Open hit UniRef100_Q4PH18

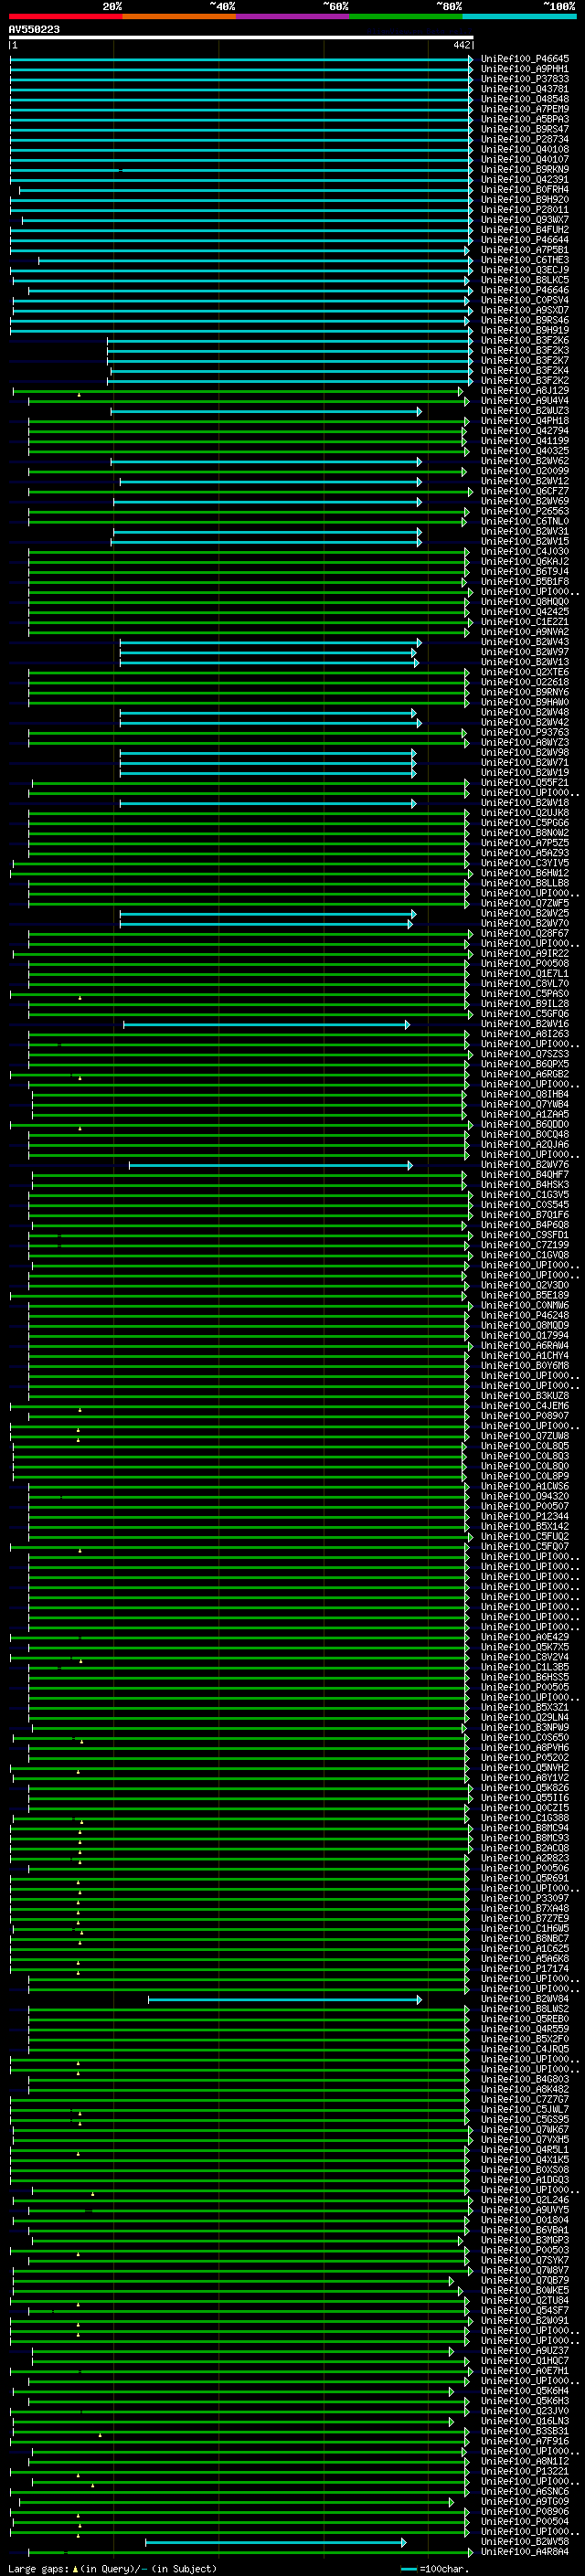coord(525,421)
